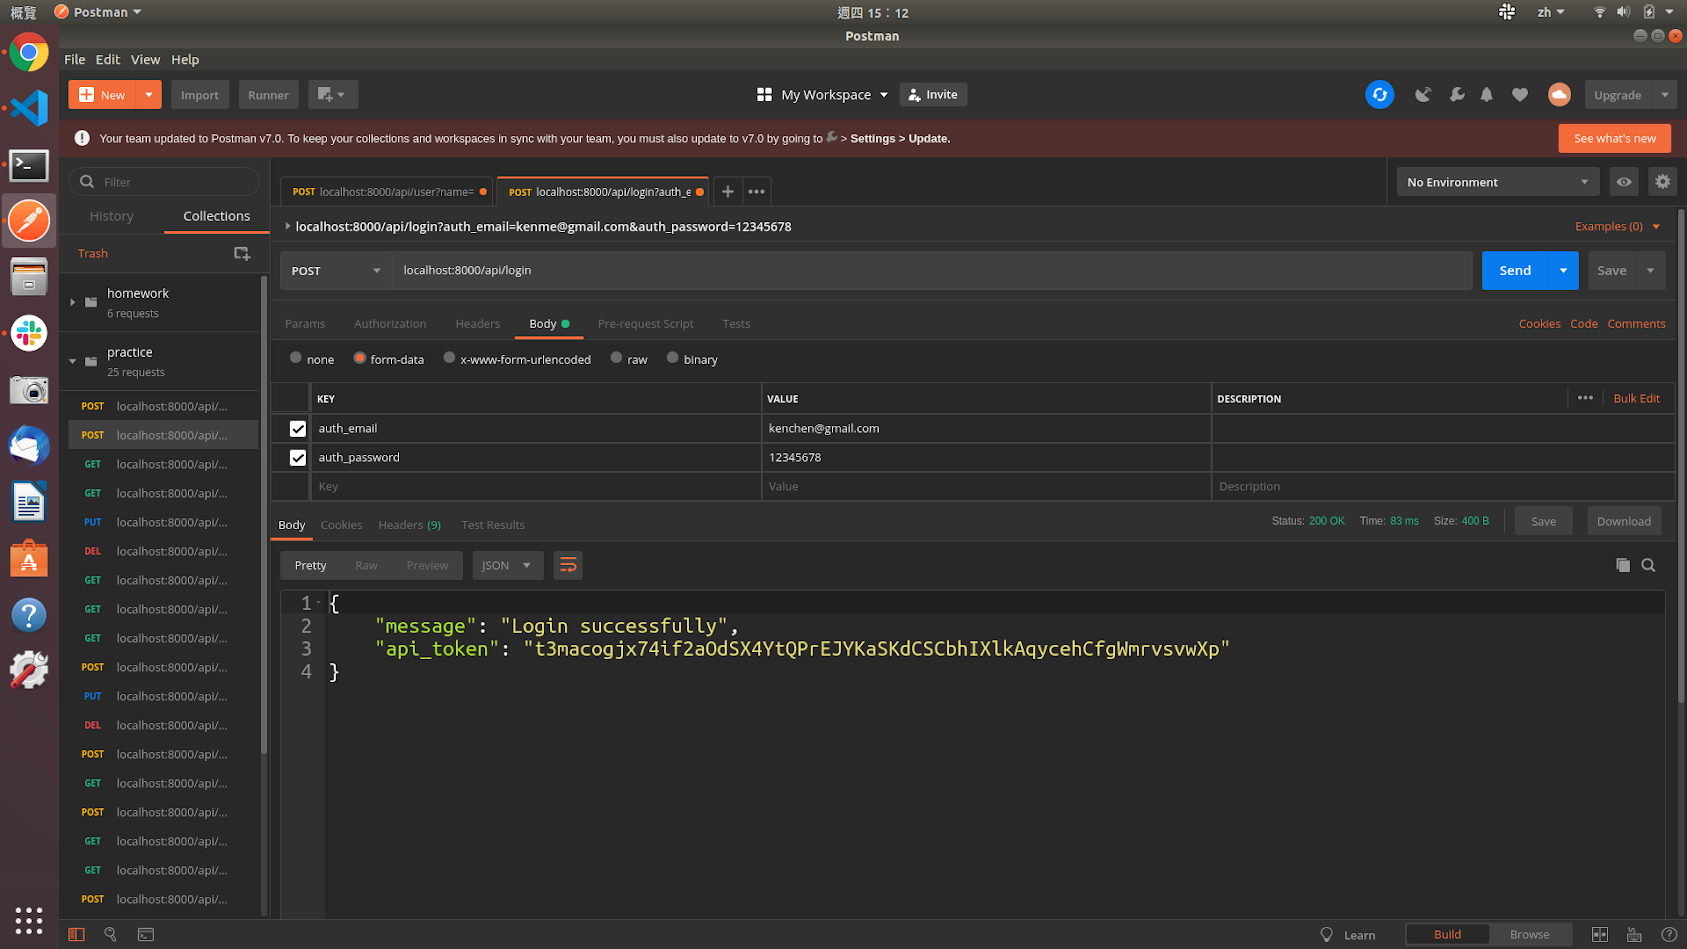Create a new collection using folder-plus icon
The width and height of the screenshot is (1687, 949).
pyautogui.click(x=242, y=254)
